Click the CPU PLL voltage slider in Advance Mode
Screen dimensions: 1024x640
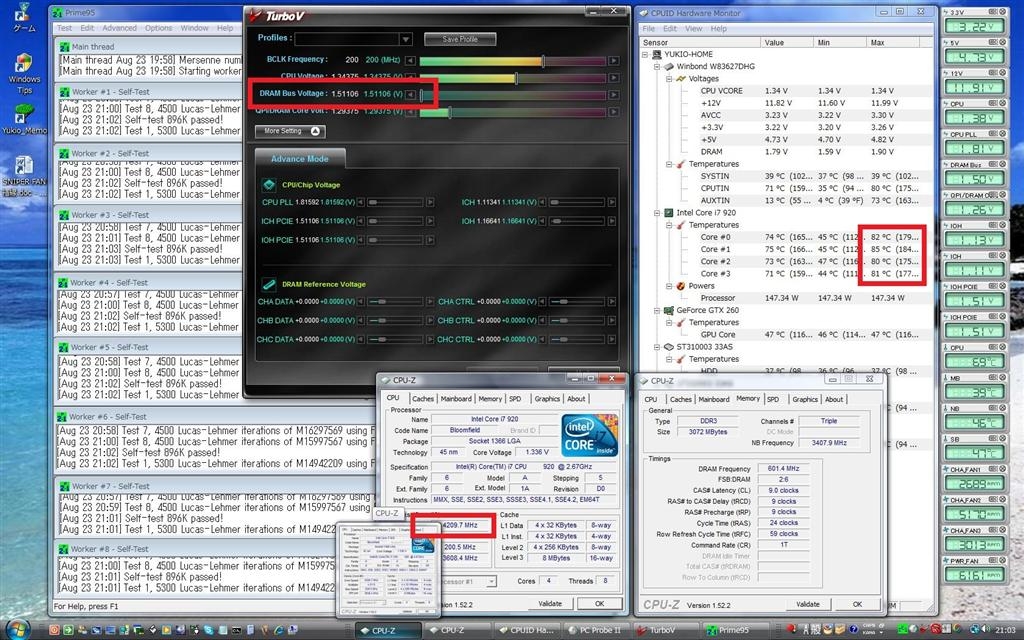tap(394, 202)
